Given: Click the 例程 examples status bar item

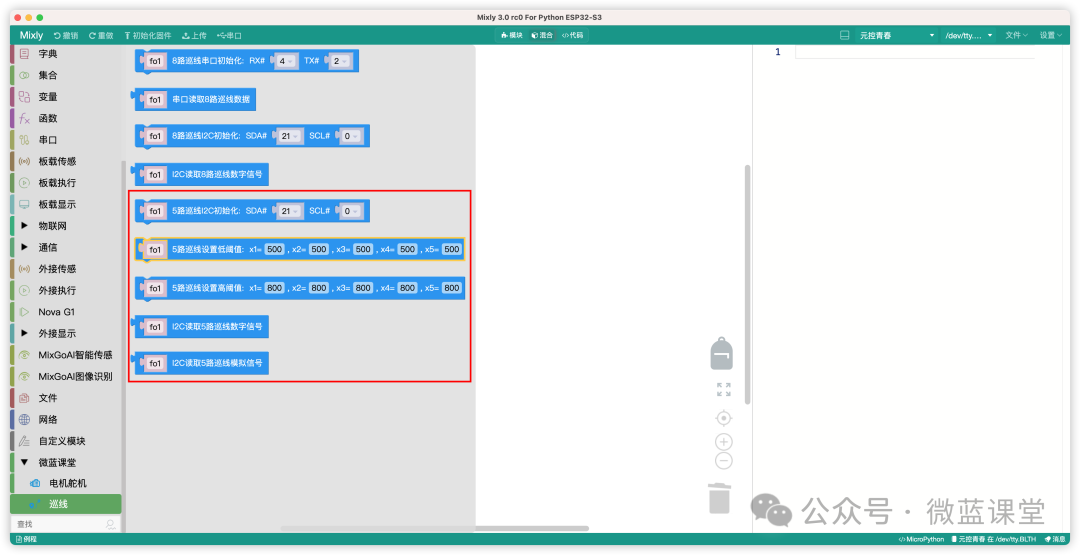Looking at the screenshot, I should 26,539.
